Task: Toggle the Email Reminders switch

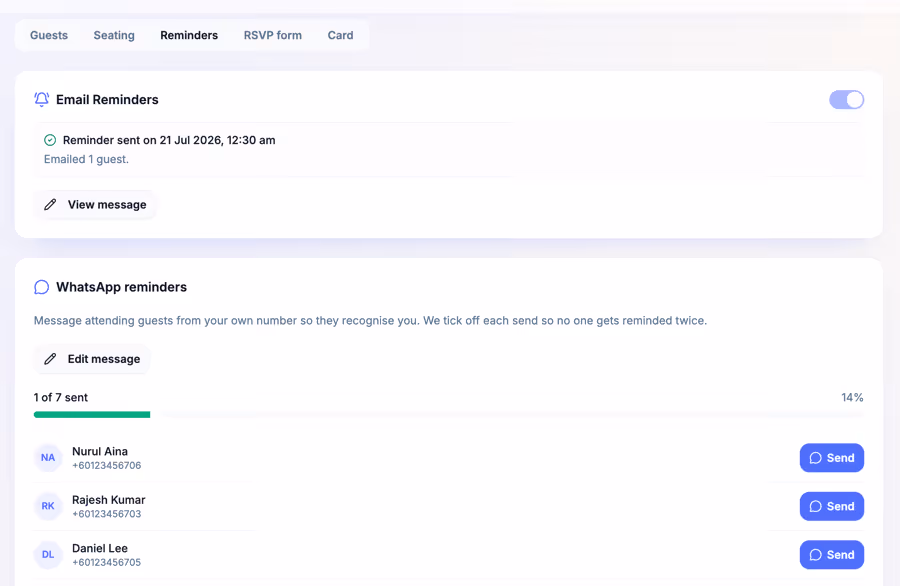Action: click(x=846, y=100)
